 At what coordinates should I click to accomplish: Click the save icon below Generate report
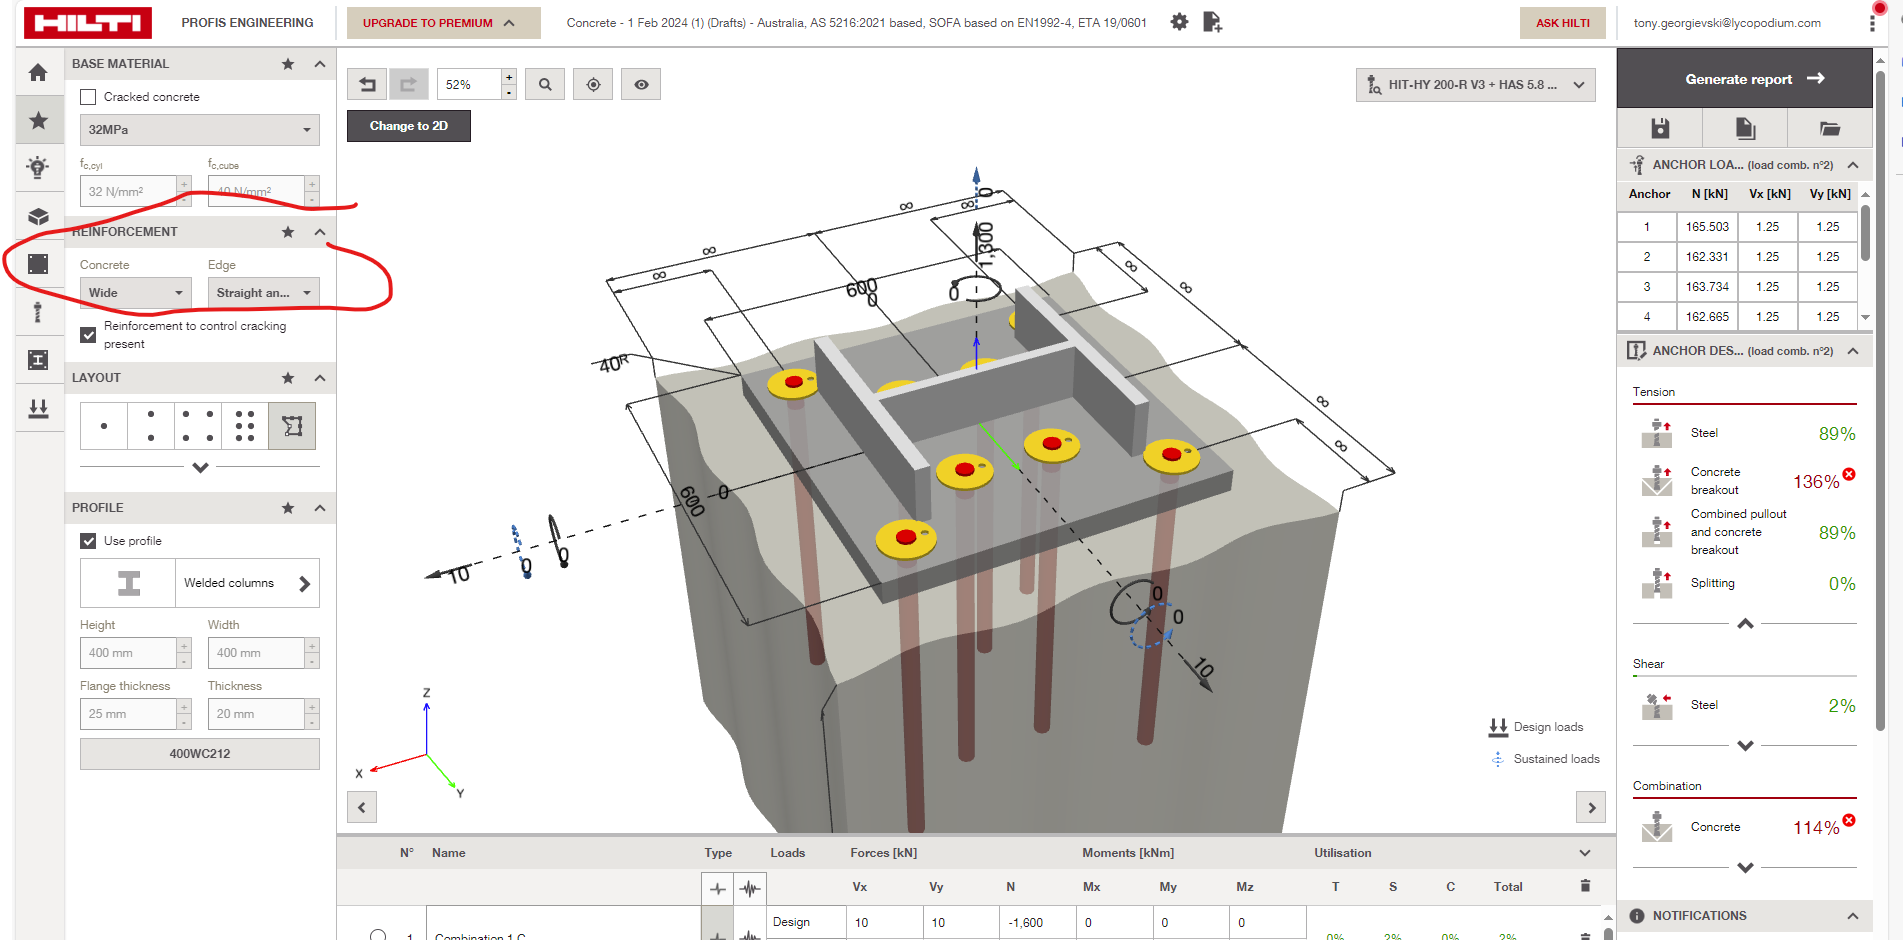click(x=1660, y=128)
